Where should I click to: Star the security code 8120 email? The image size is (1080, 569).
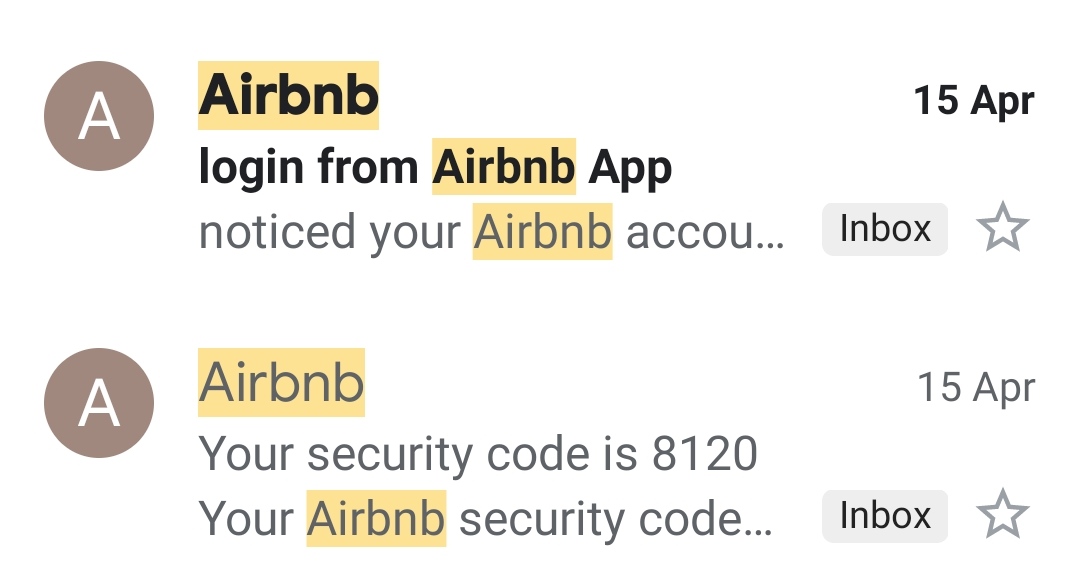[x=1002, y=516]
